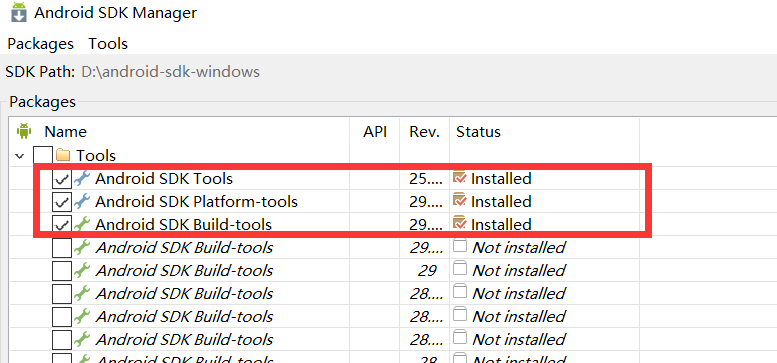The image size is (777, 363).
Task: Click Not installed icon for revision 29
Action: coord(460,269)
